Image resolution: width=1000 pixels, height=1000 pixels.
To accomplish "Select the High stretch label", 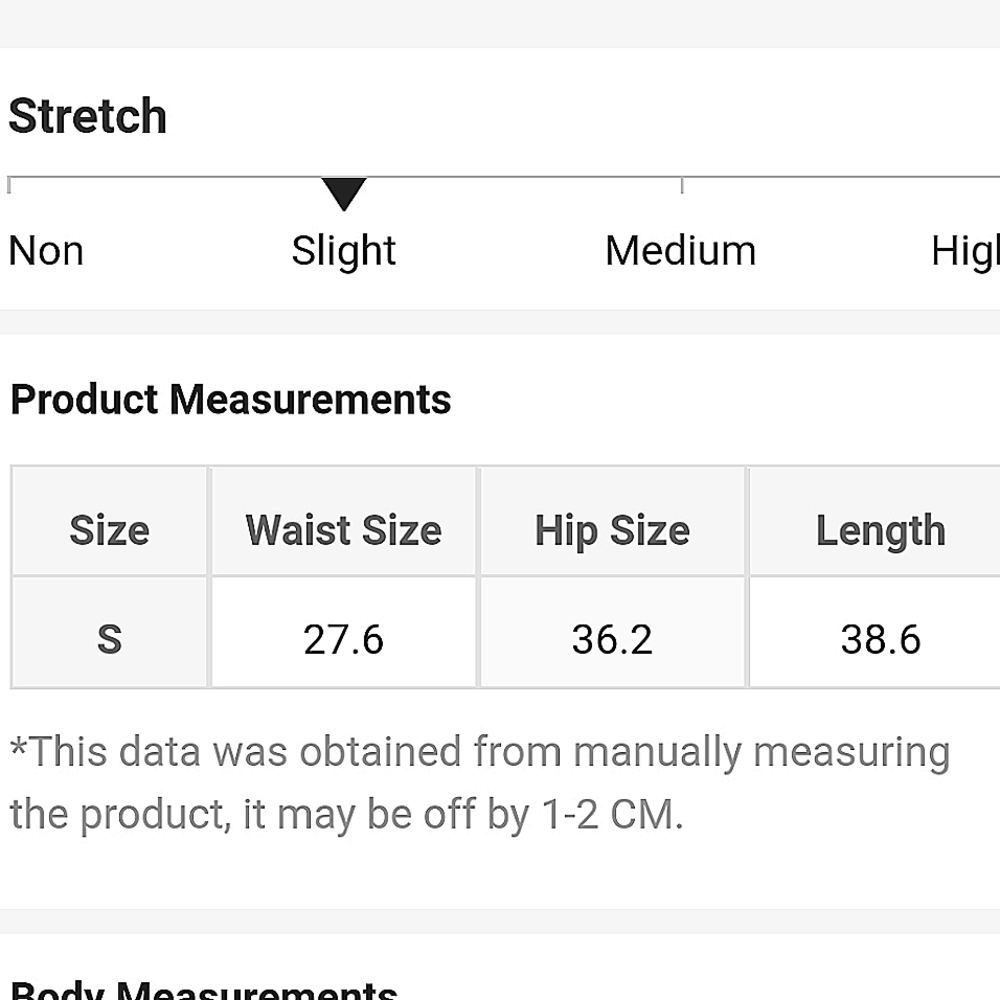I will pyautogui.click(x=965, y=251).
